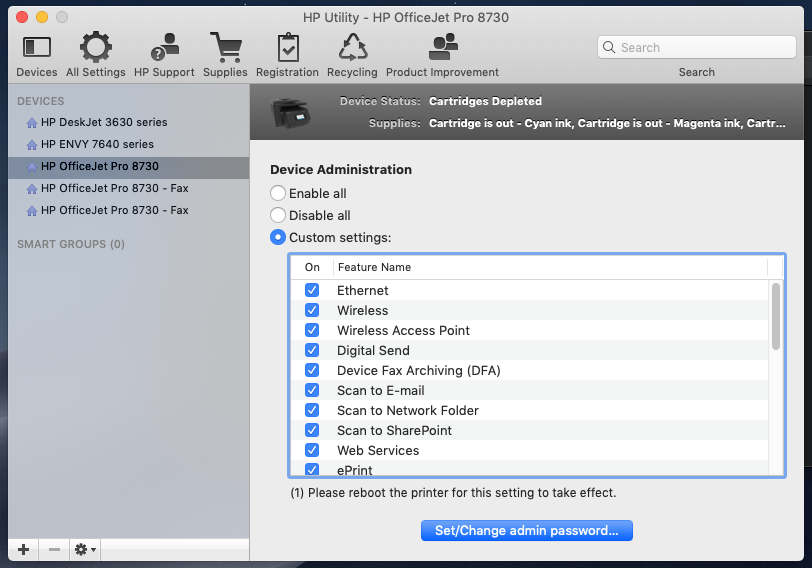
Task: Toggle Scan to Network Folder checkbox
Action: (x=312, y=410)
